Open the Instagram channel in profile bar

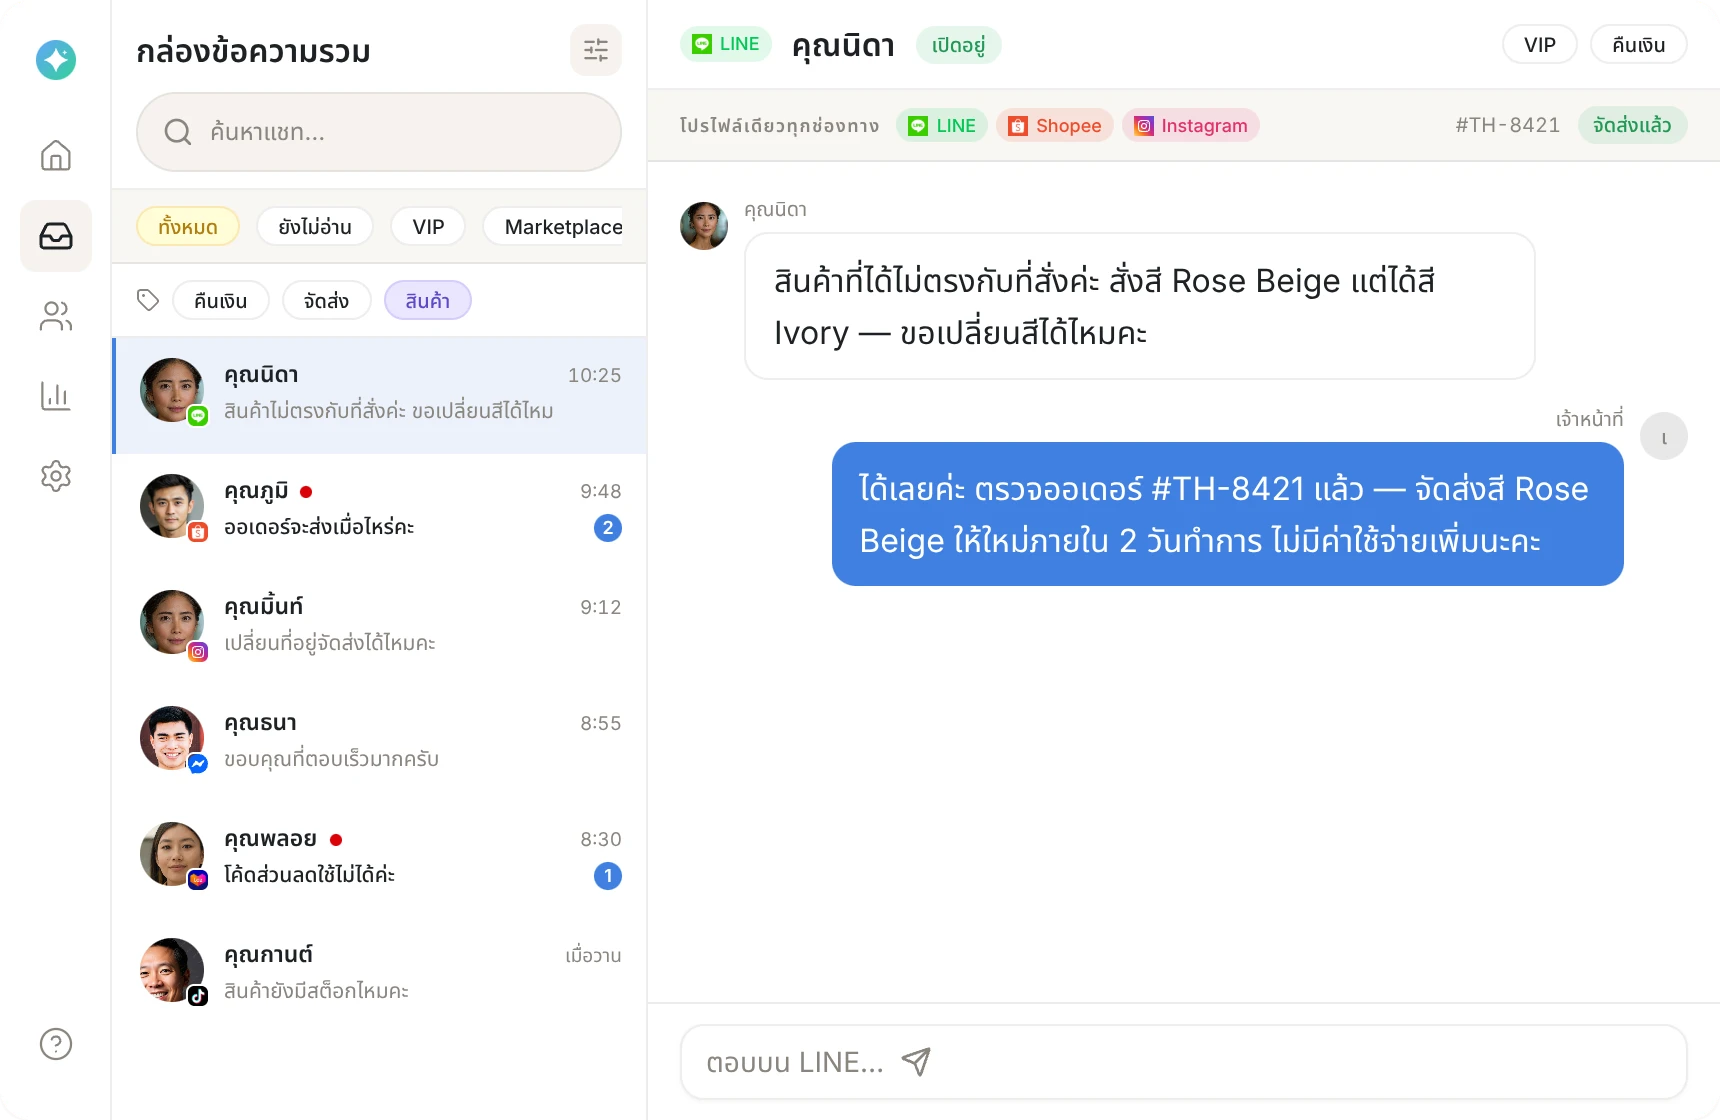click(x=1191, y=125)
